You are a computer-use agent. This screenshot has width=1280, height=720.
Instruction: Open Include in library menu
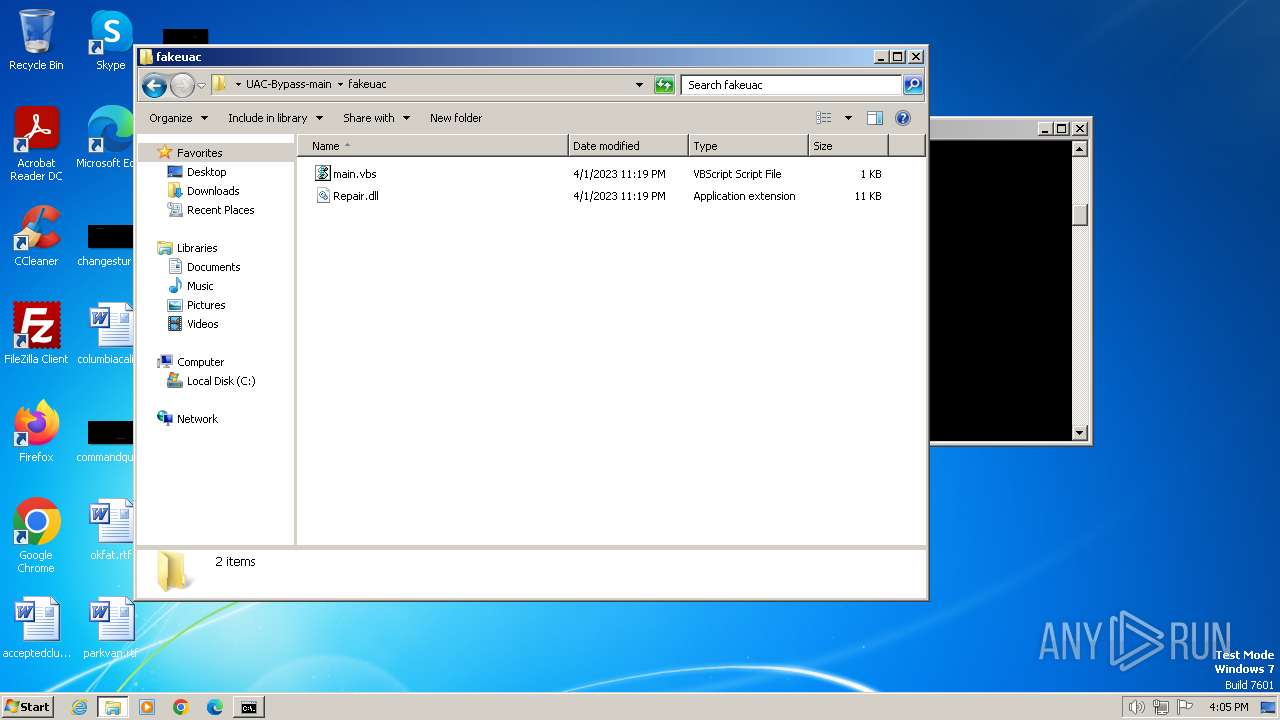[275, 118]
